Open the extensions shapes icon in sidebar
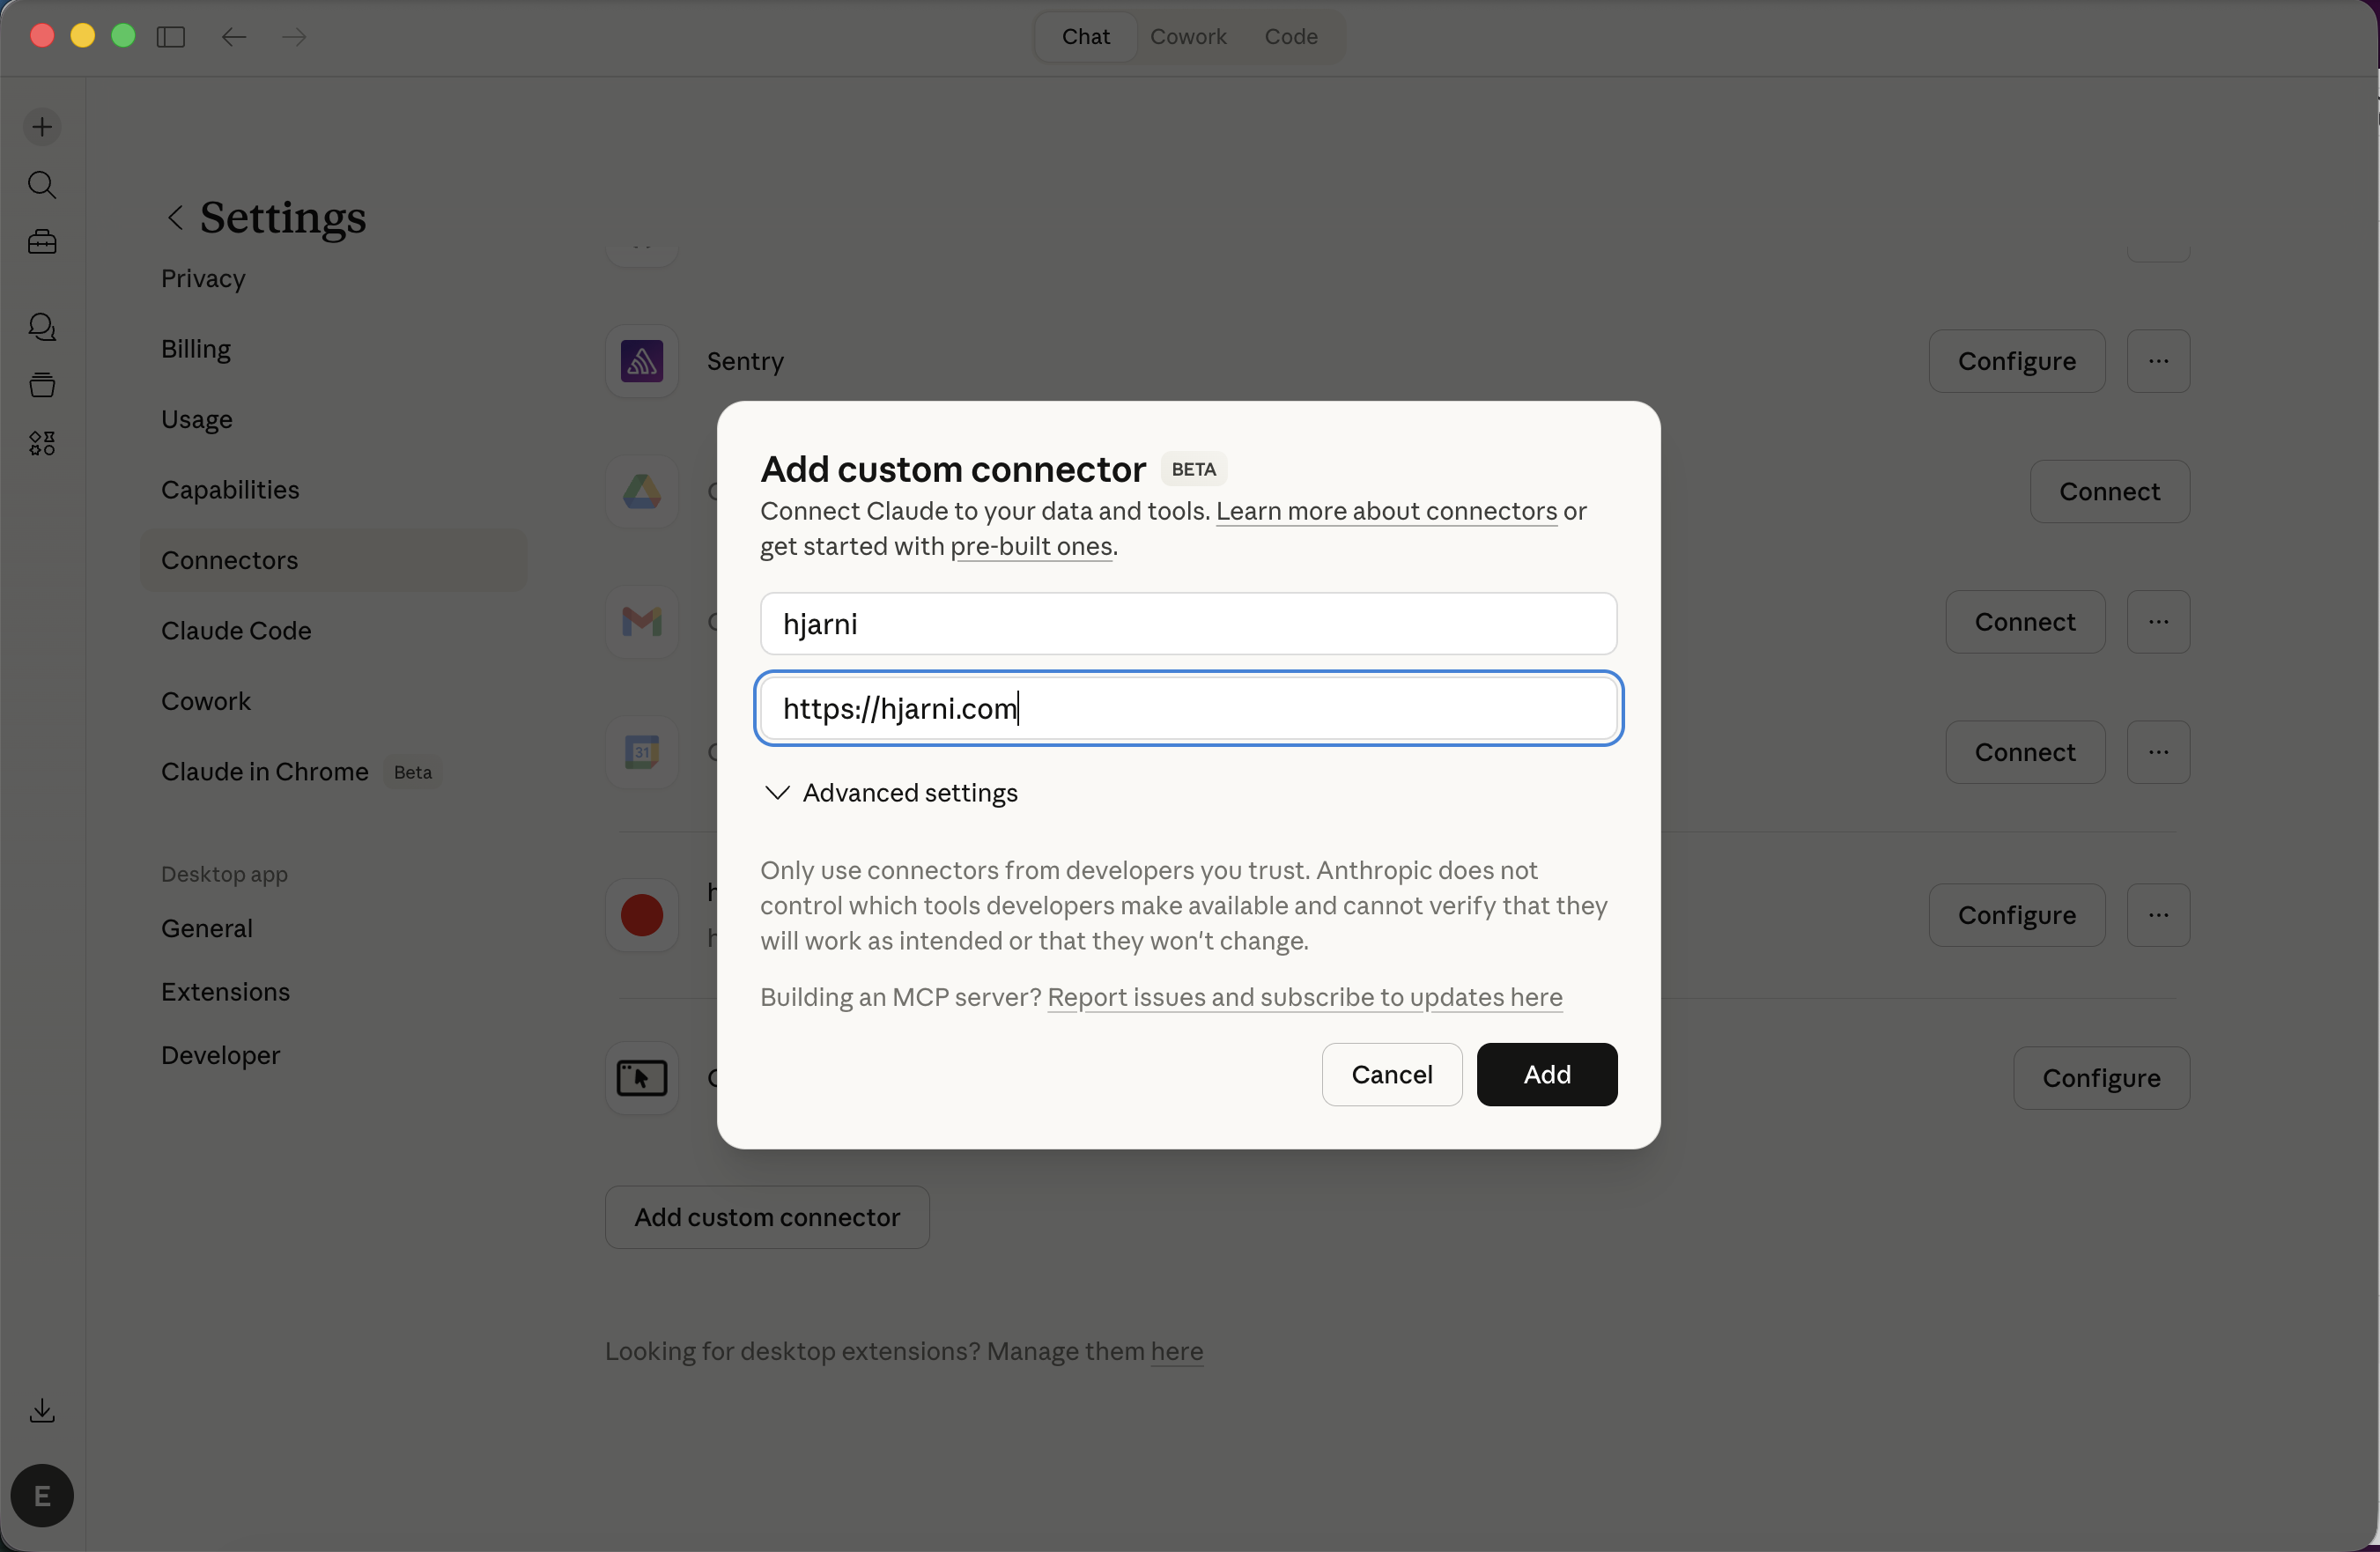 41,443
